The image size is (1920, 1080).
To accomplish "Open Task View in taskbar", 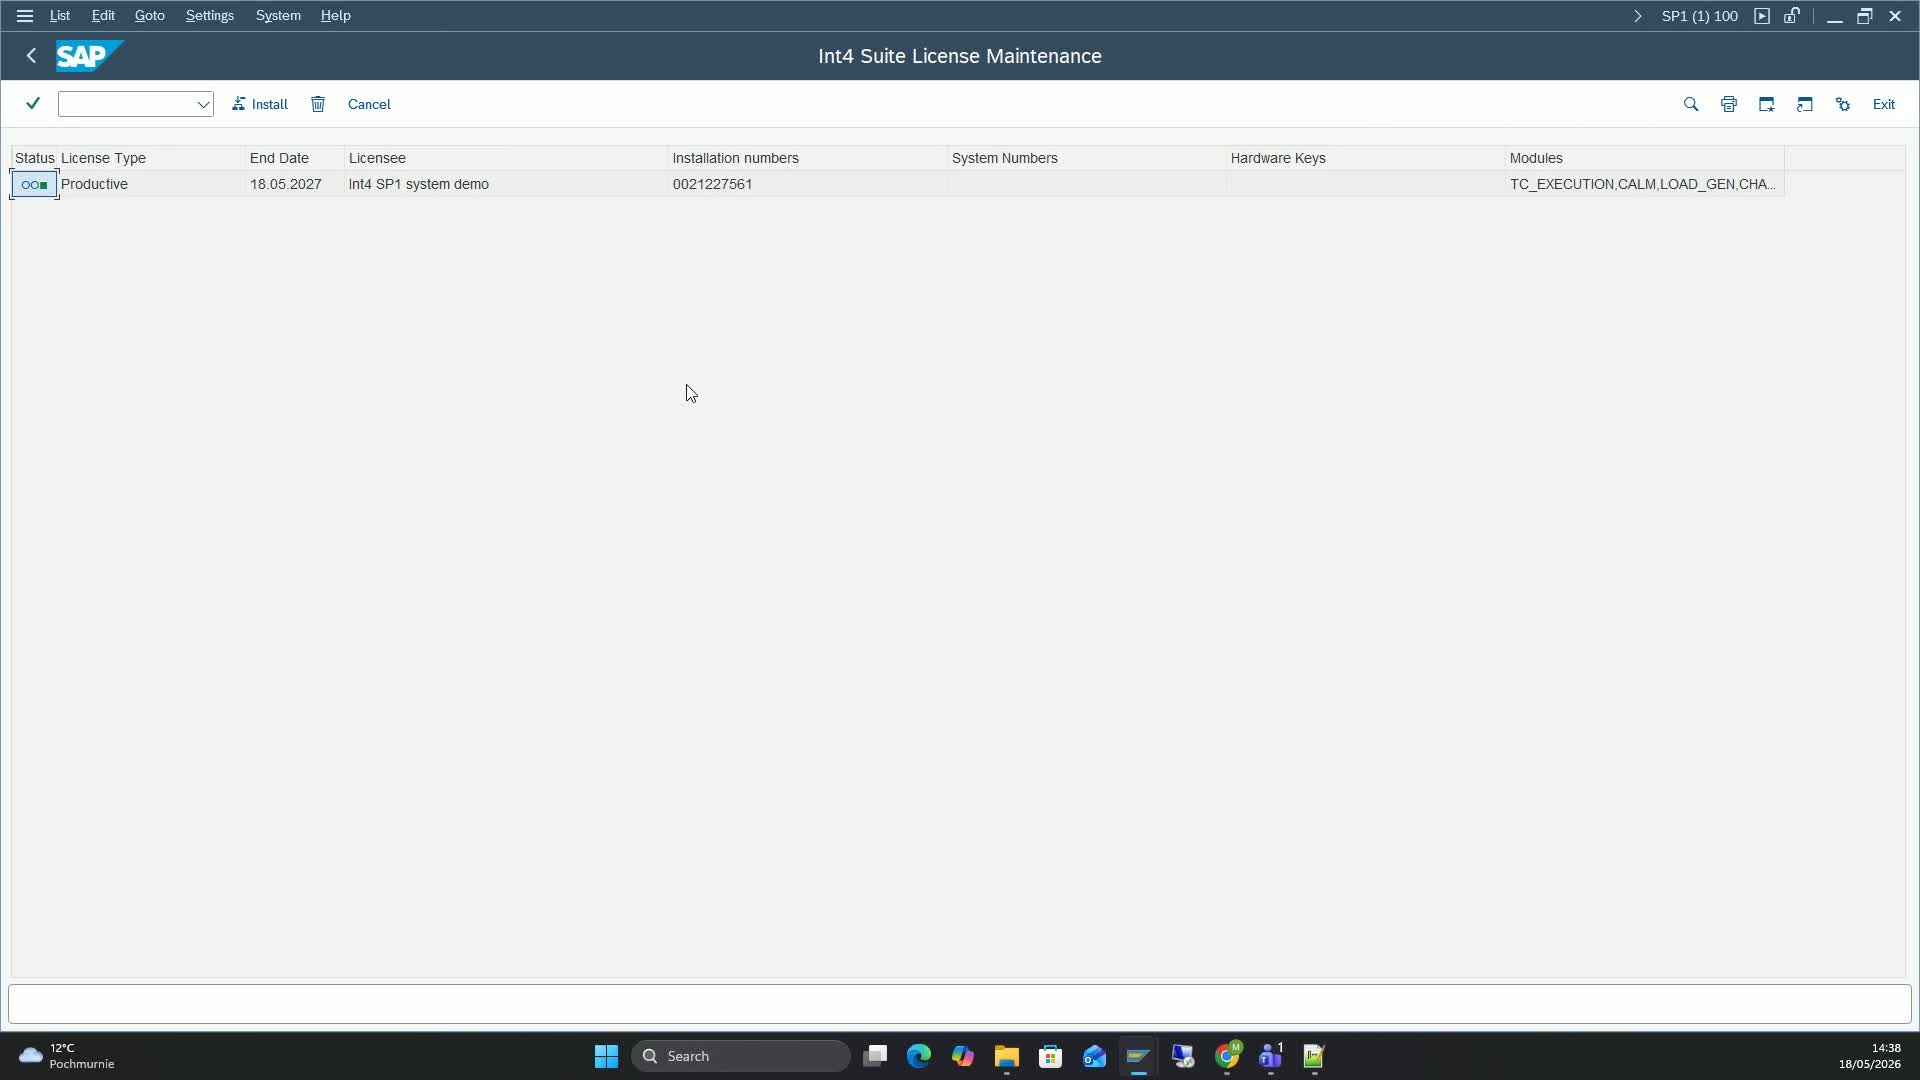I will (x=875, y=1056).
